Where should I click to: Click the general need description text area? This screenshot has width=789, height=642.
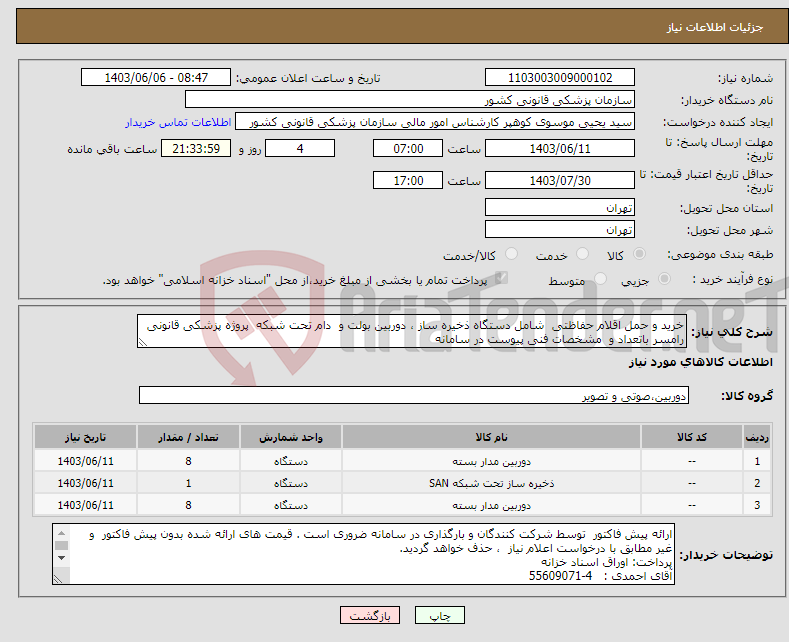(412, 332)
